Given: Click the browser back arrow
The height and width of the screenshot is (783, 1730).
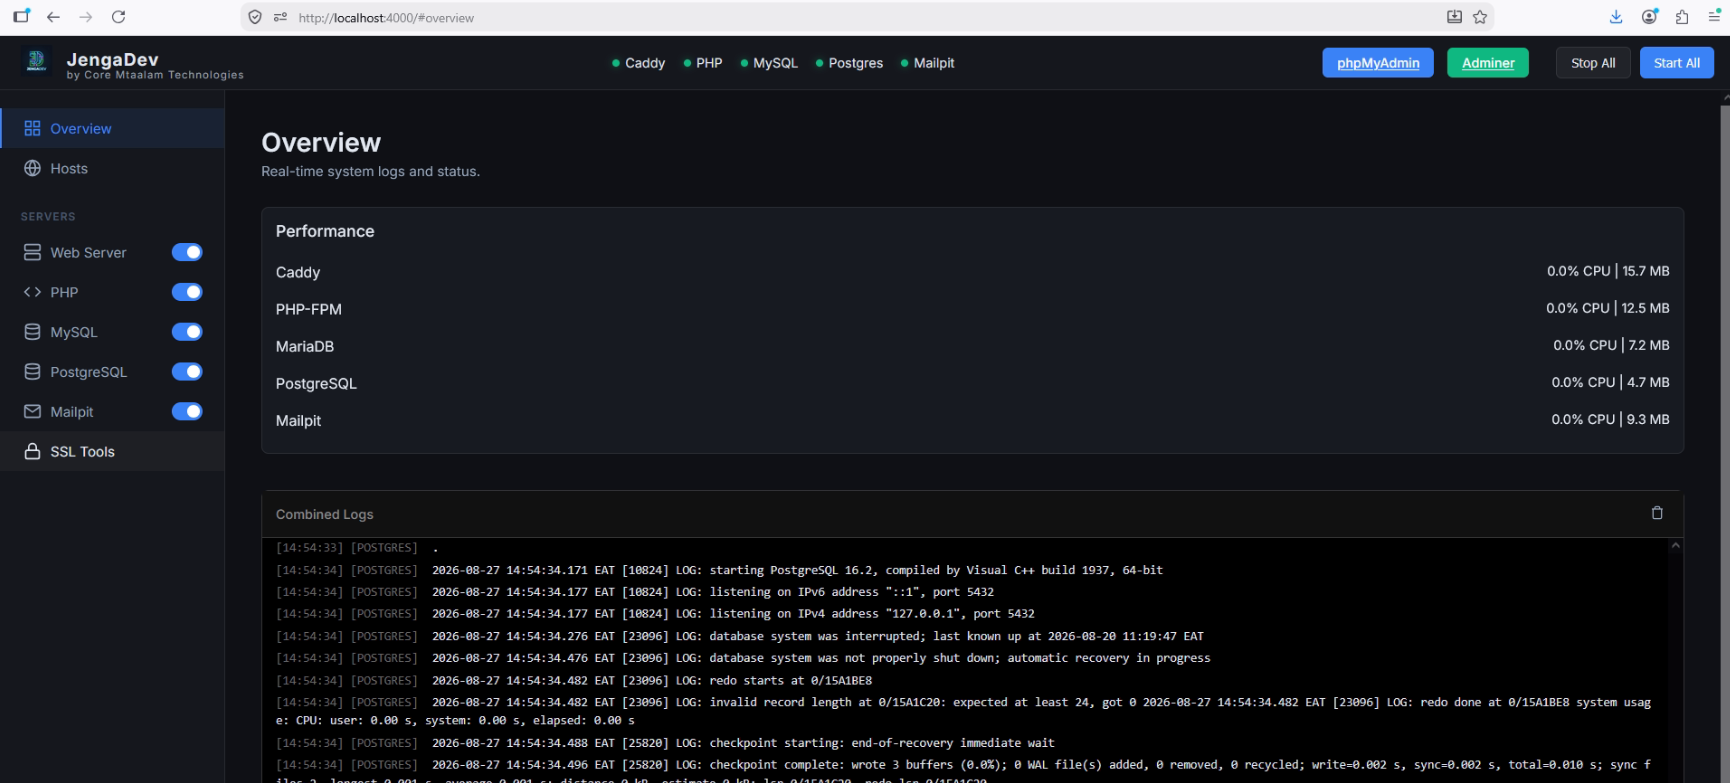Looking at the screenshot, I should click(x=53, y=17).
